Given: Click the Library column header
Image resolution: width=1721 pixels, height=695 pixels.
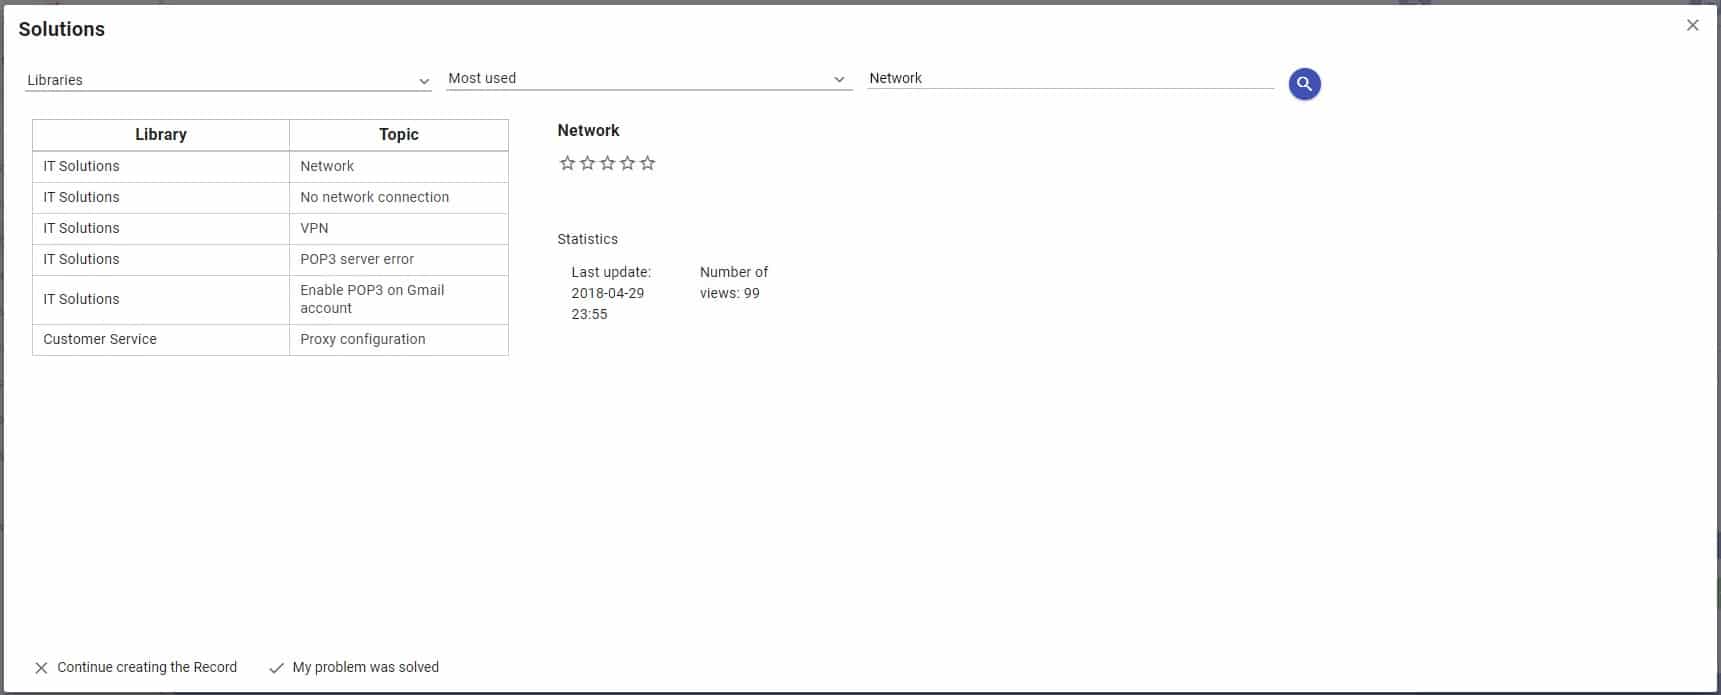Looking at the screenshot, I should 161,134.
